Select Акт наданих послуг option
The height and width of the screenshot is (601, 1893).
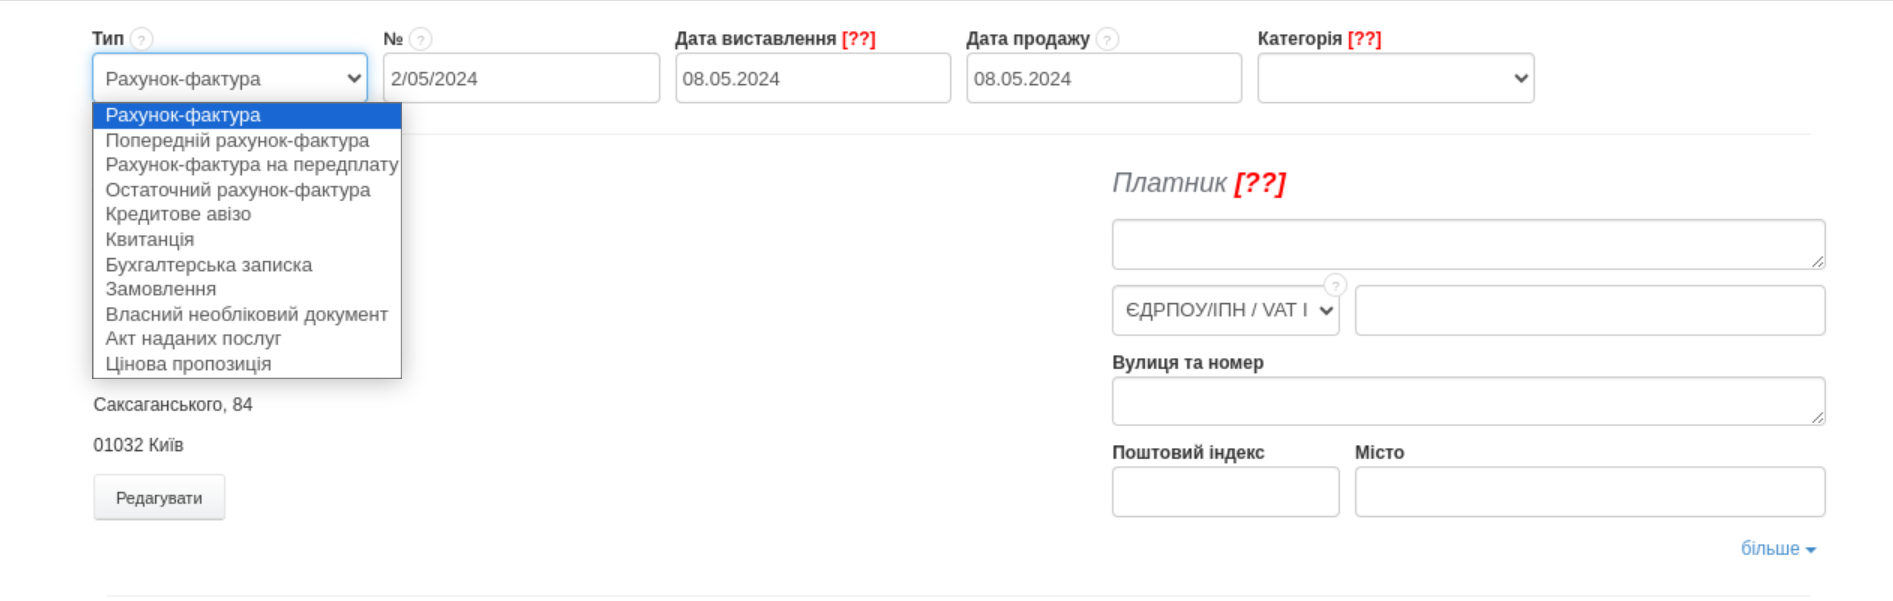pyautogui.click(x=193, y=339)
